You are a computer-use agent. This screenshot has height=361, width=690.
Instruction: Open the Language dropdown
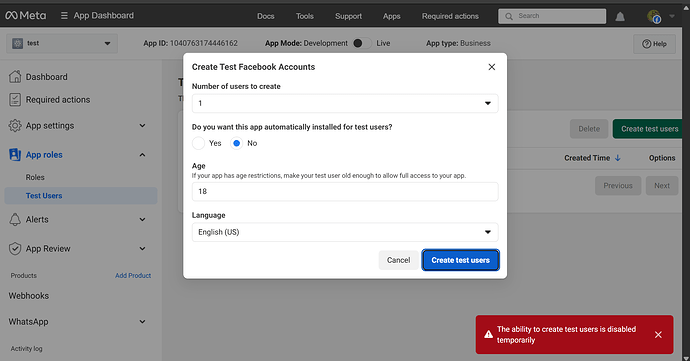[345, 232]
